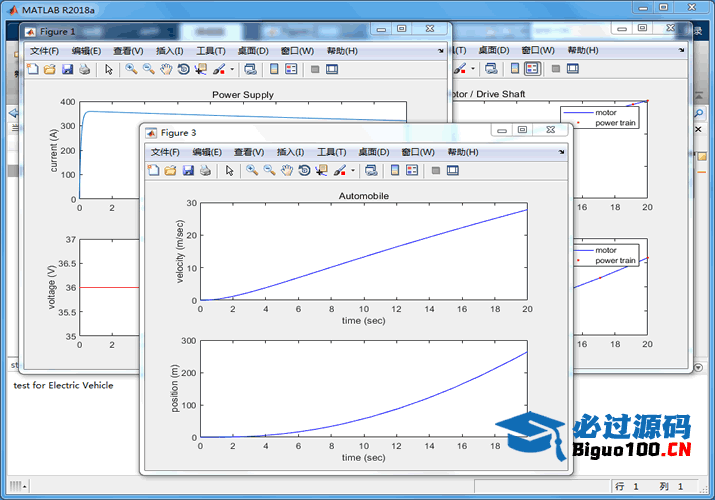Click Open File icon in Figure 3 toolbar
Viewport: 715px width, 500px height.
click(x=170, y=171)
